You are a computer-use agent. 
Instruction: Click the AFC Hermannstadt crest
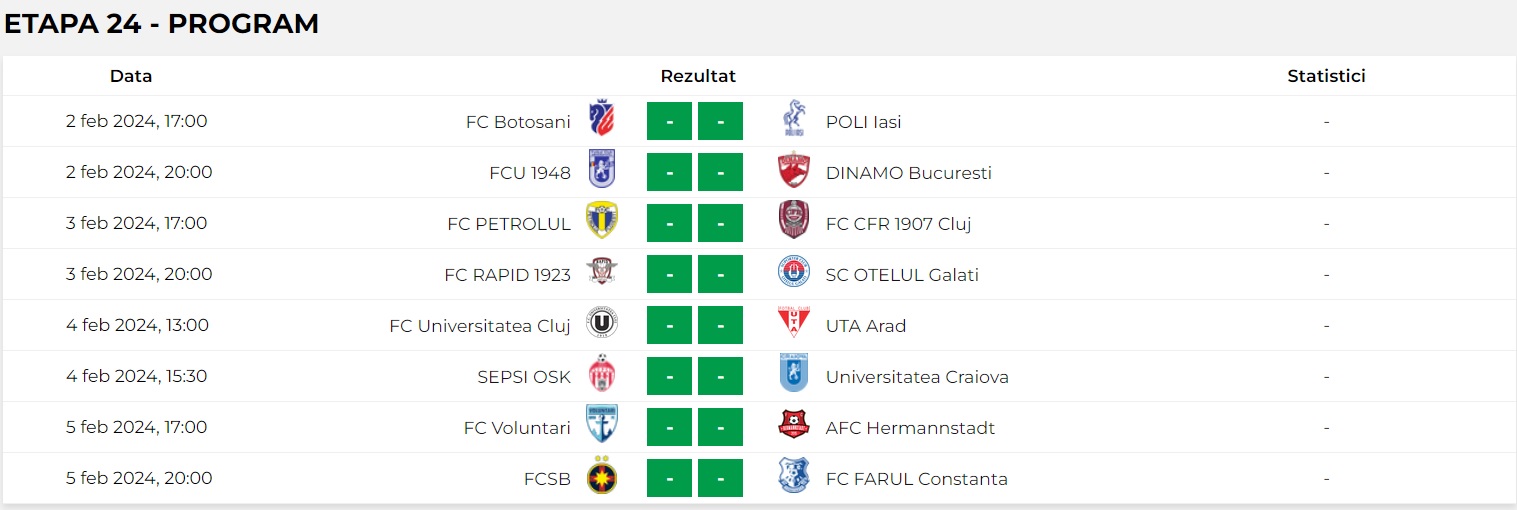click(793, 427)
